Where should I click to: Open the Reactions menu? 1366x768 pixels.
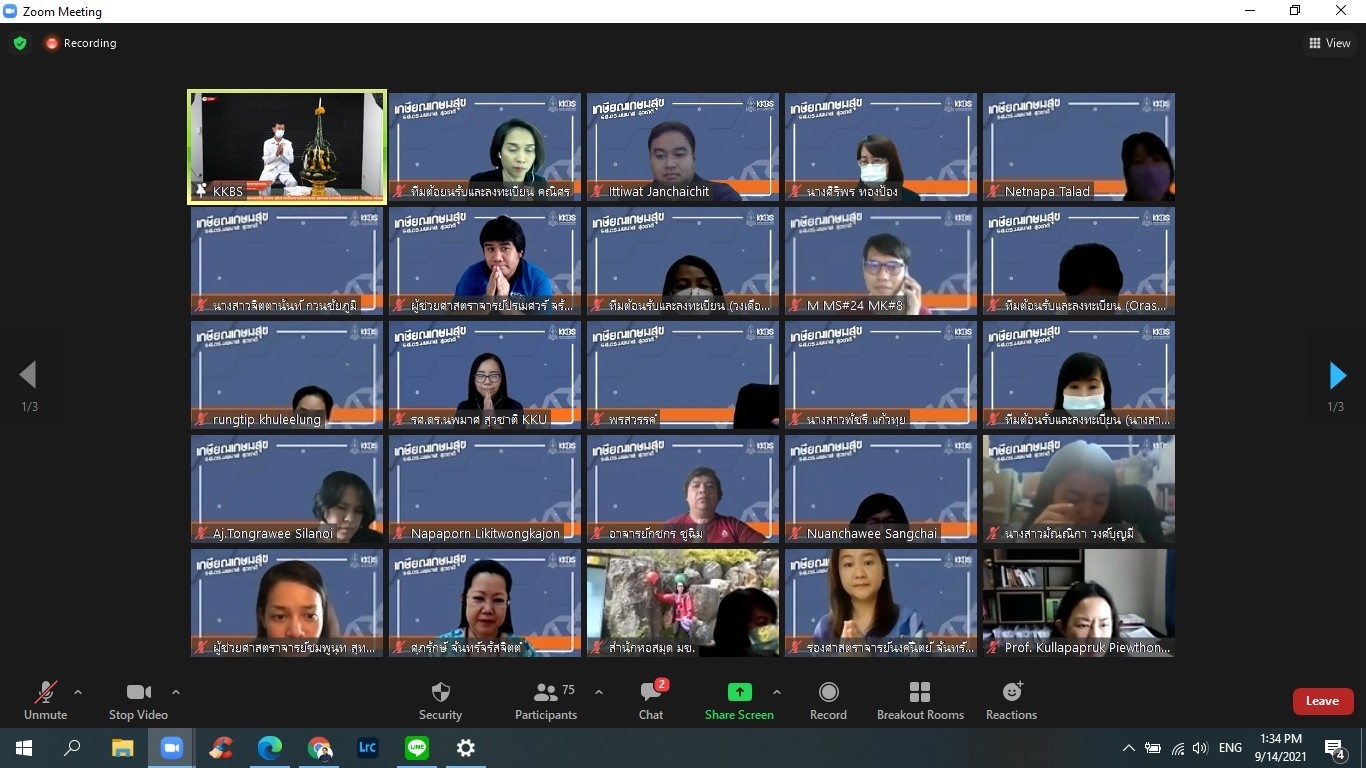1011,700
